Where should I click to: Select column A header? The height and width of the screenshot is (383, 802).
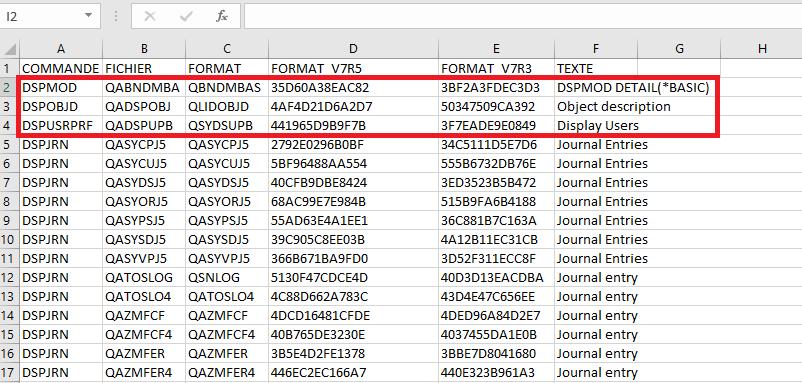coord(61,49)
